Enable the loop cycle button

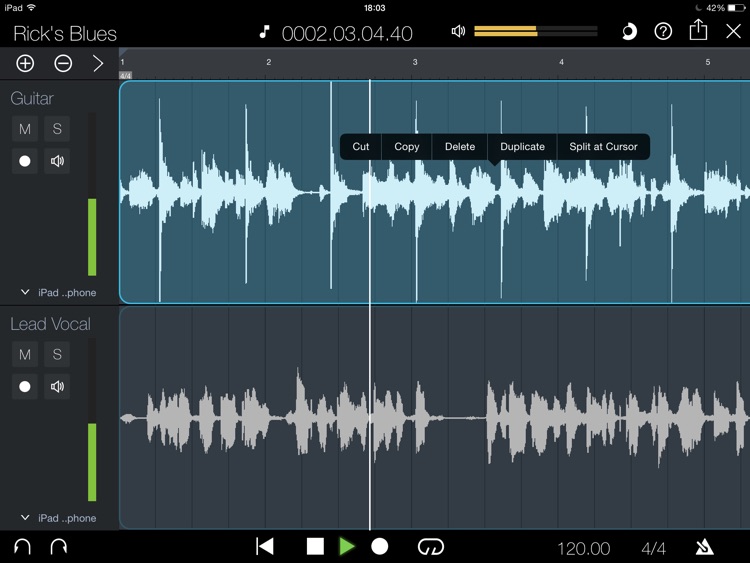coord(431,547)
